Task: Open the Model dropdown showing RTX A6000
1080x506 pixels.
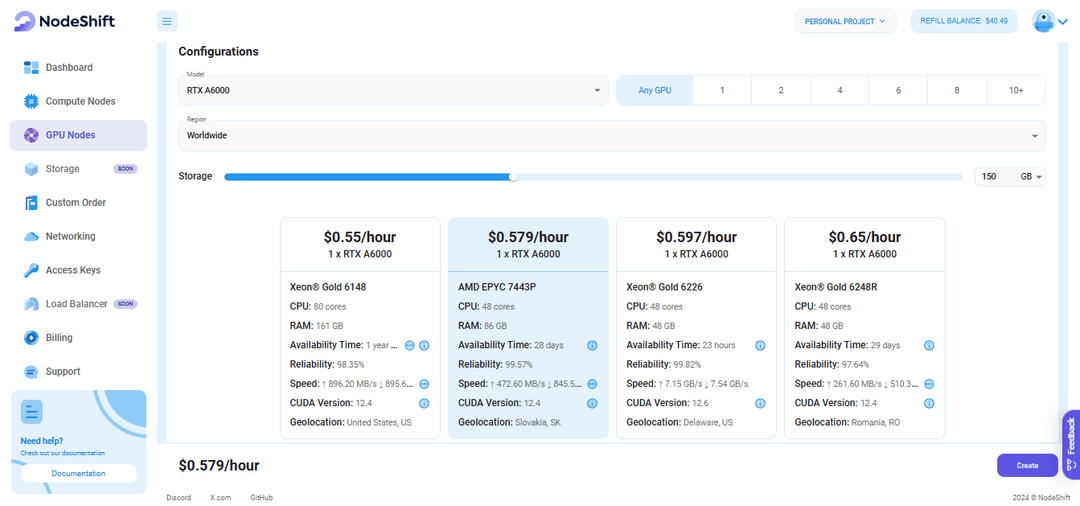Action: click(x=393, y=90)
